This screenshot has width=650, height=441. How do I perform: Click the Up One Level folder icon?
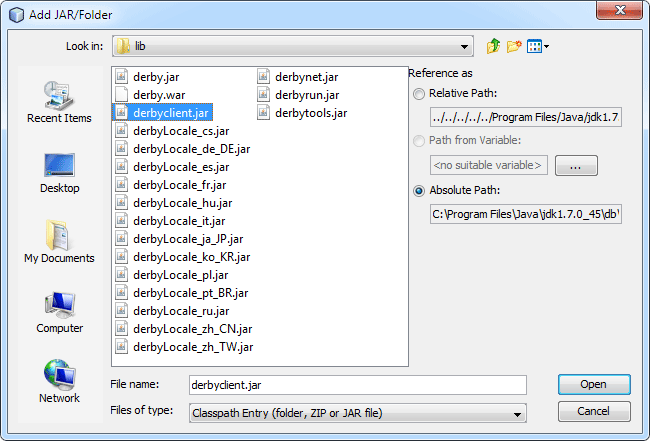pyautogui.click(x=493, y=46)
